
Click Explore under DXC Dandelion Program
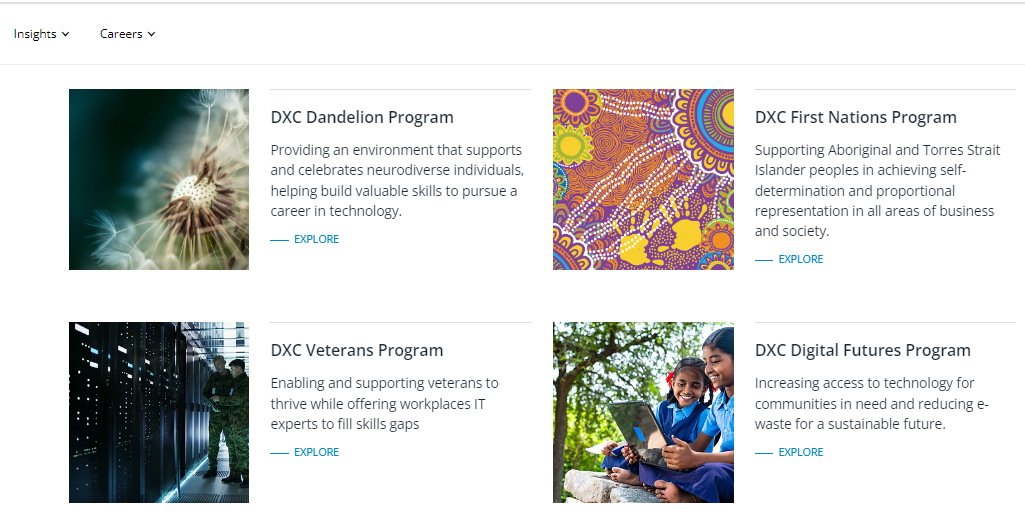pos(316,239)
